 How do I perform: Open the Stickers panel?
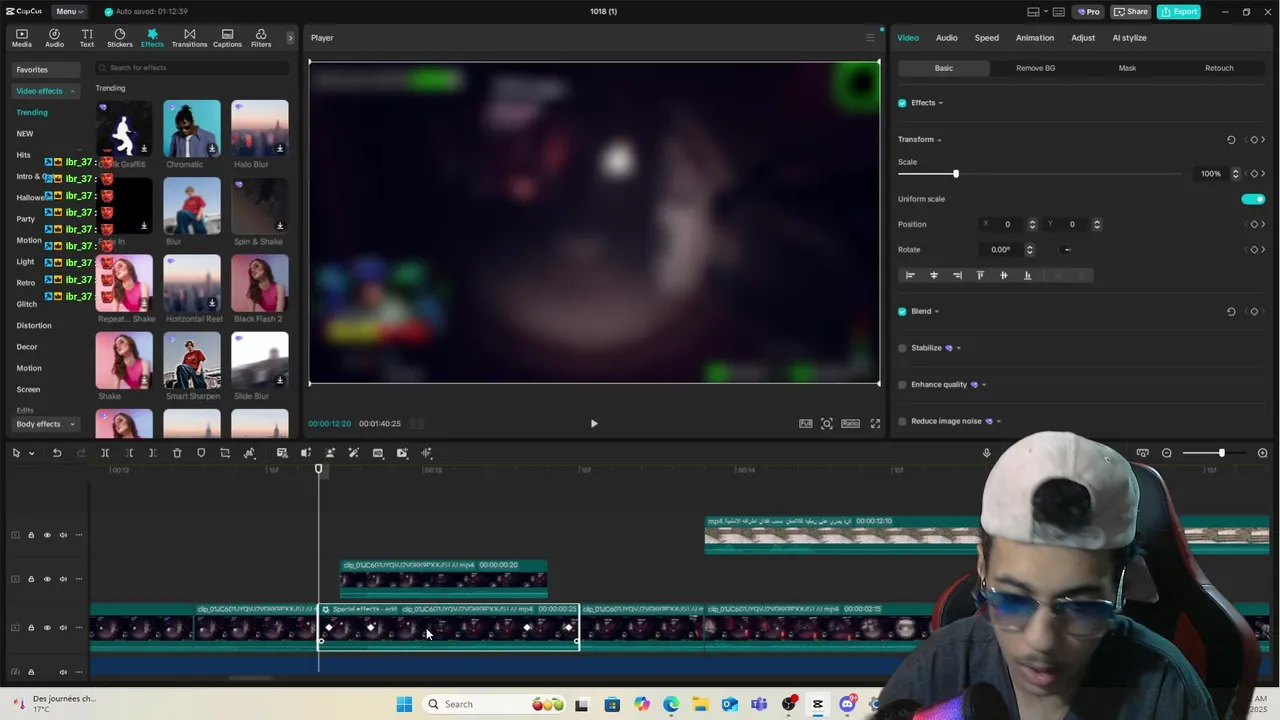(x=120, y=38)
